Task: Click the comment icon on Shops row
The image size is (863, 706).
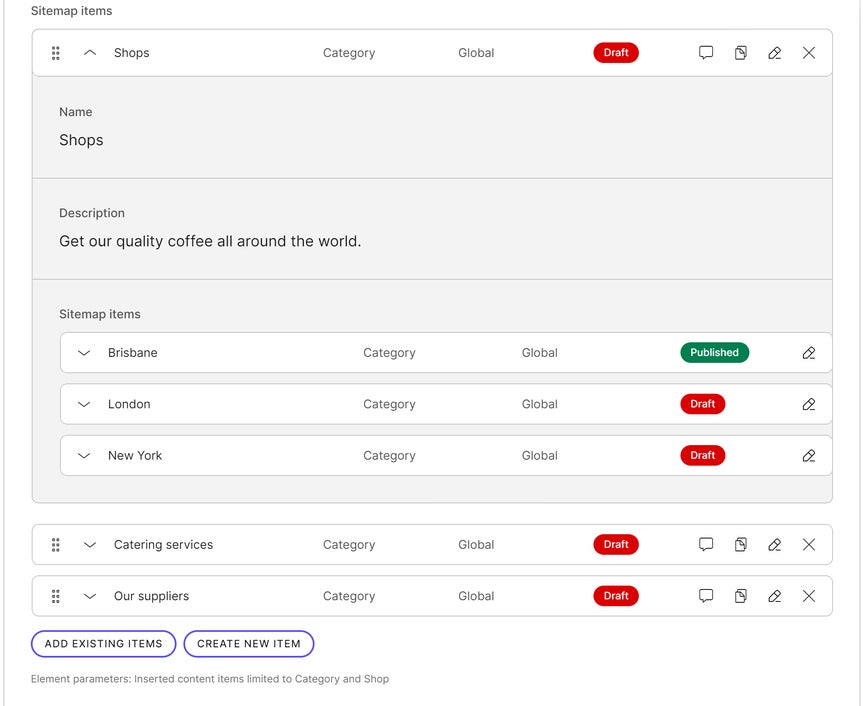Action: click(x=706, y=53)
